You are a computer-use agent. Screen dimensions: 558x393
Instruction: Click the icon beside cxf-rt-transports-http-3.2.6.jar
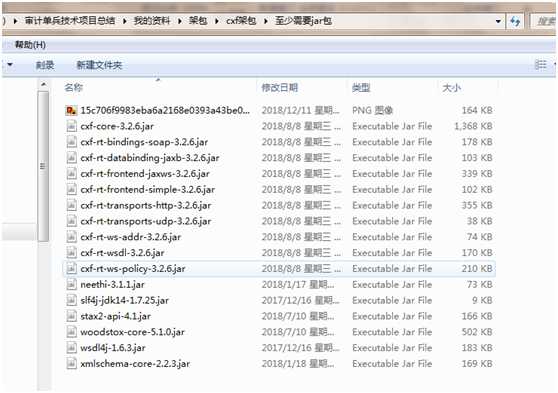pos(71,205)
